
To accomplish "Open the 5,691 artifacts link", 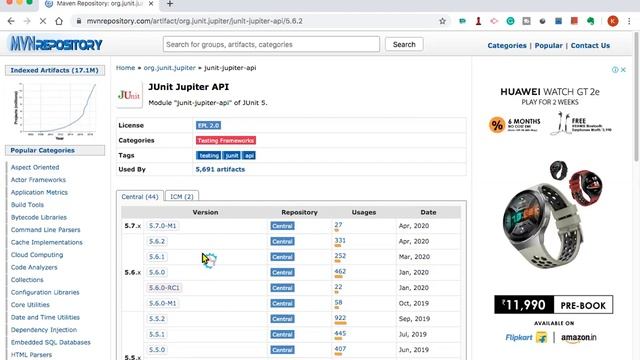I will (220, 169).
